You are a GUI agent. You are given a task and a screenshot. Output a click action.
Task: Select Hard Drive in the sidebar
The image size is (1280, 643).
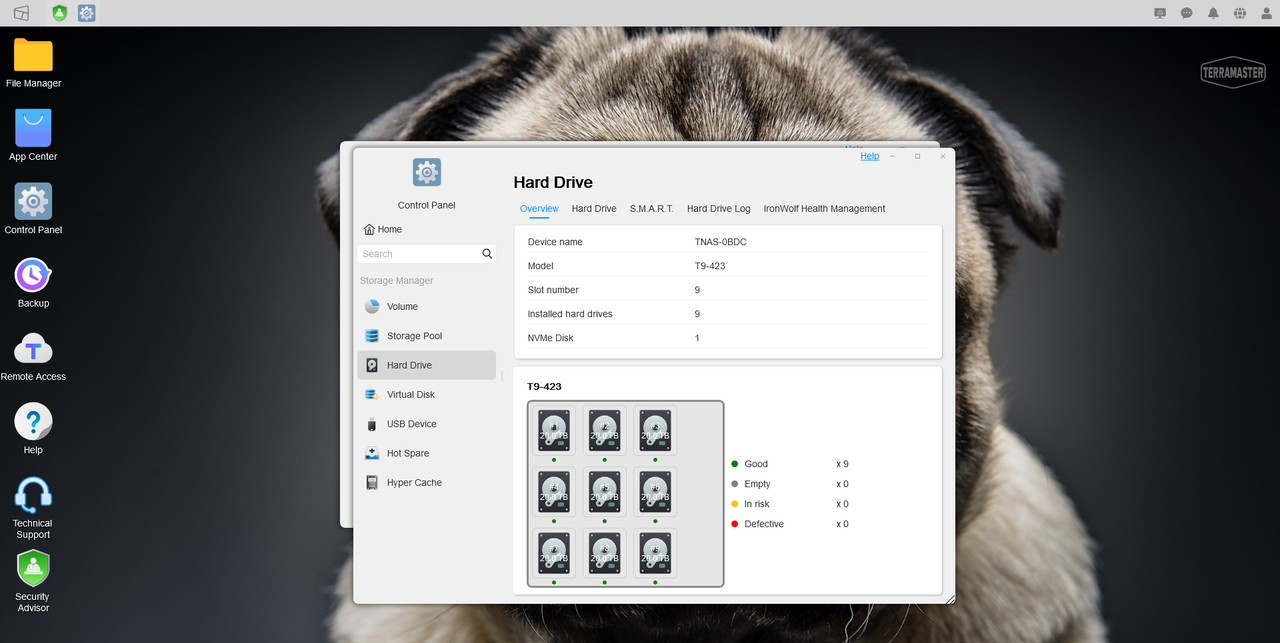[427, 365]
